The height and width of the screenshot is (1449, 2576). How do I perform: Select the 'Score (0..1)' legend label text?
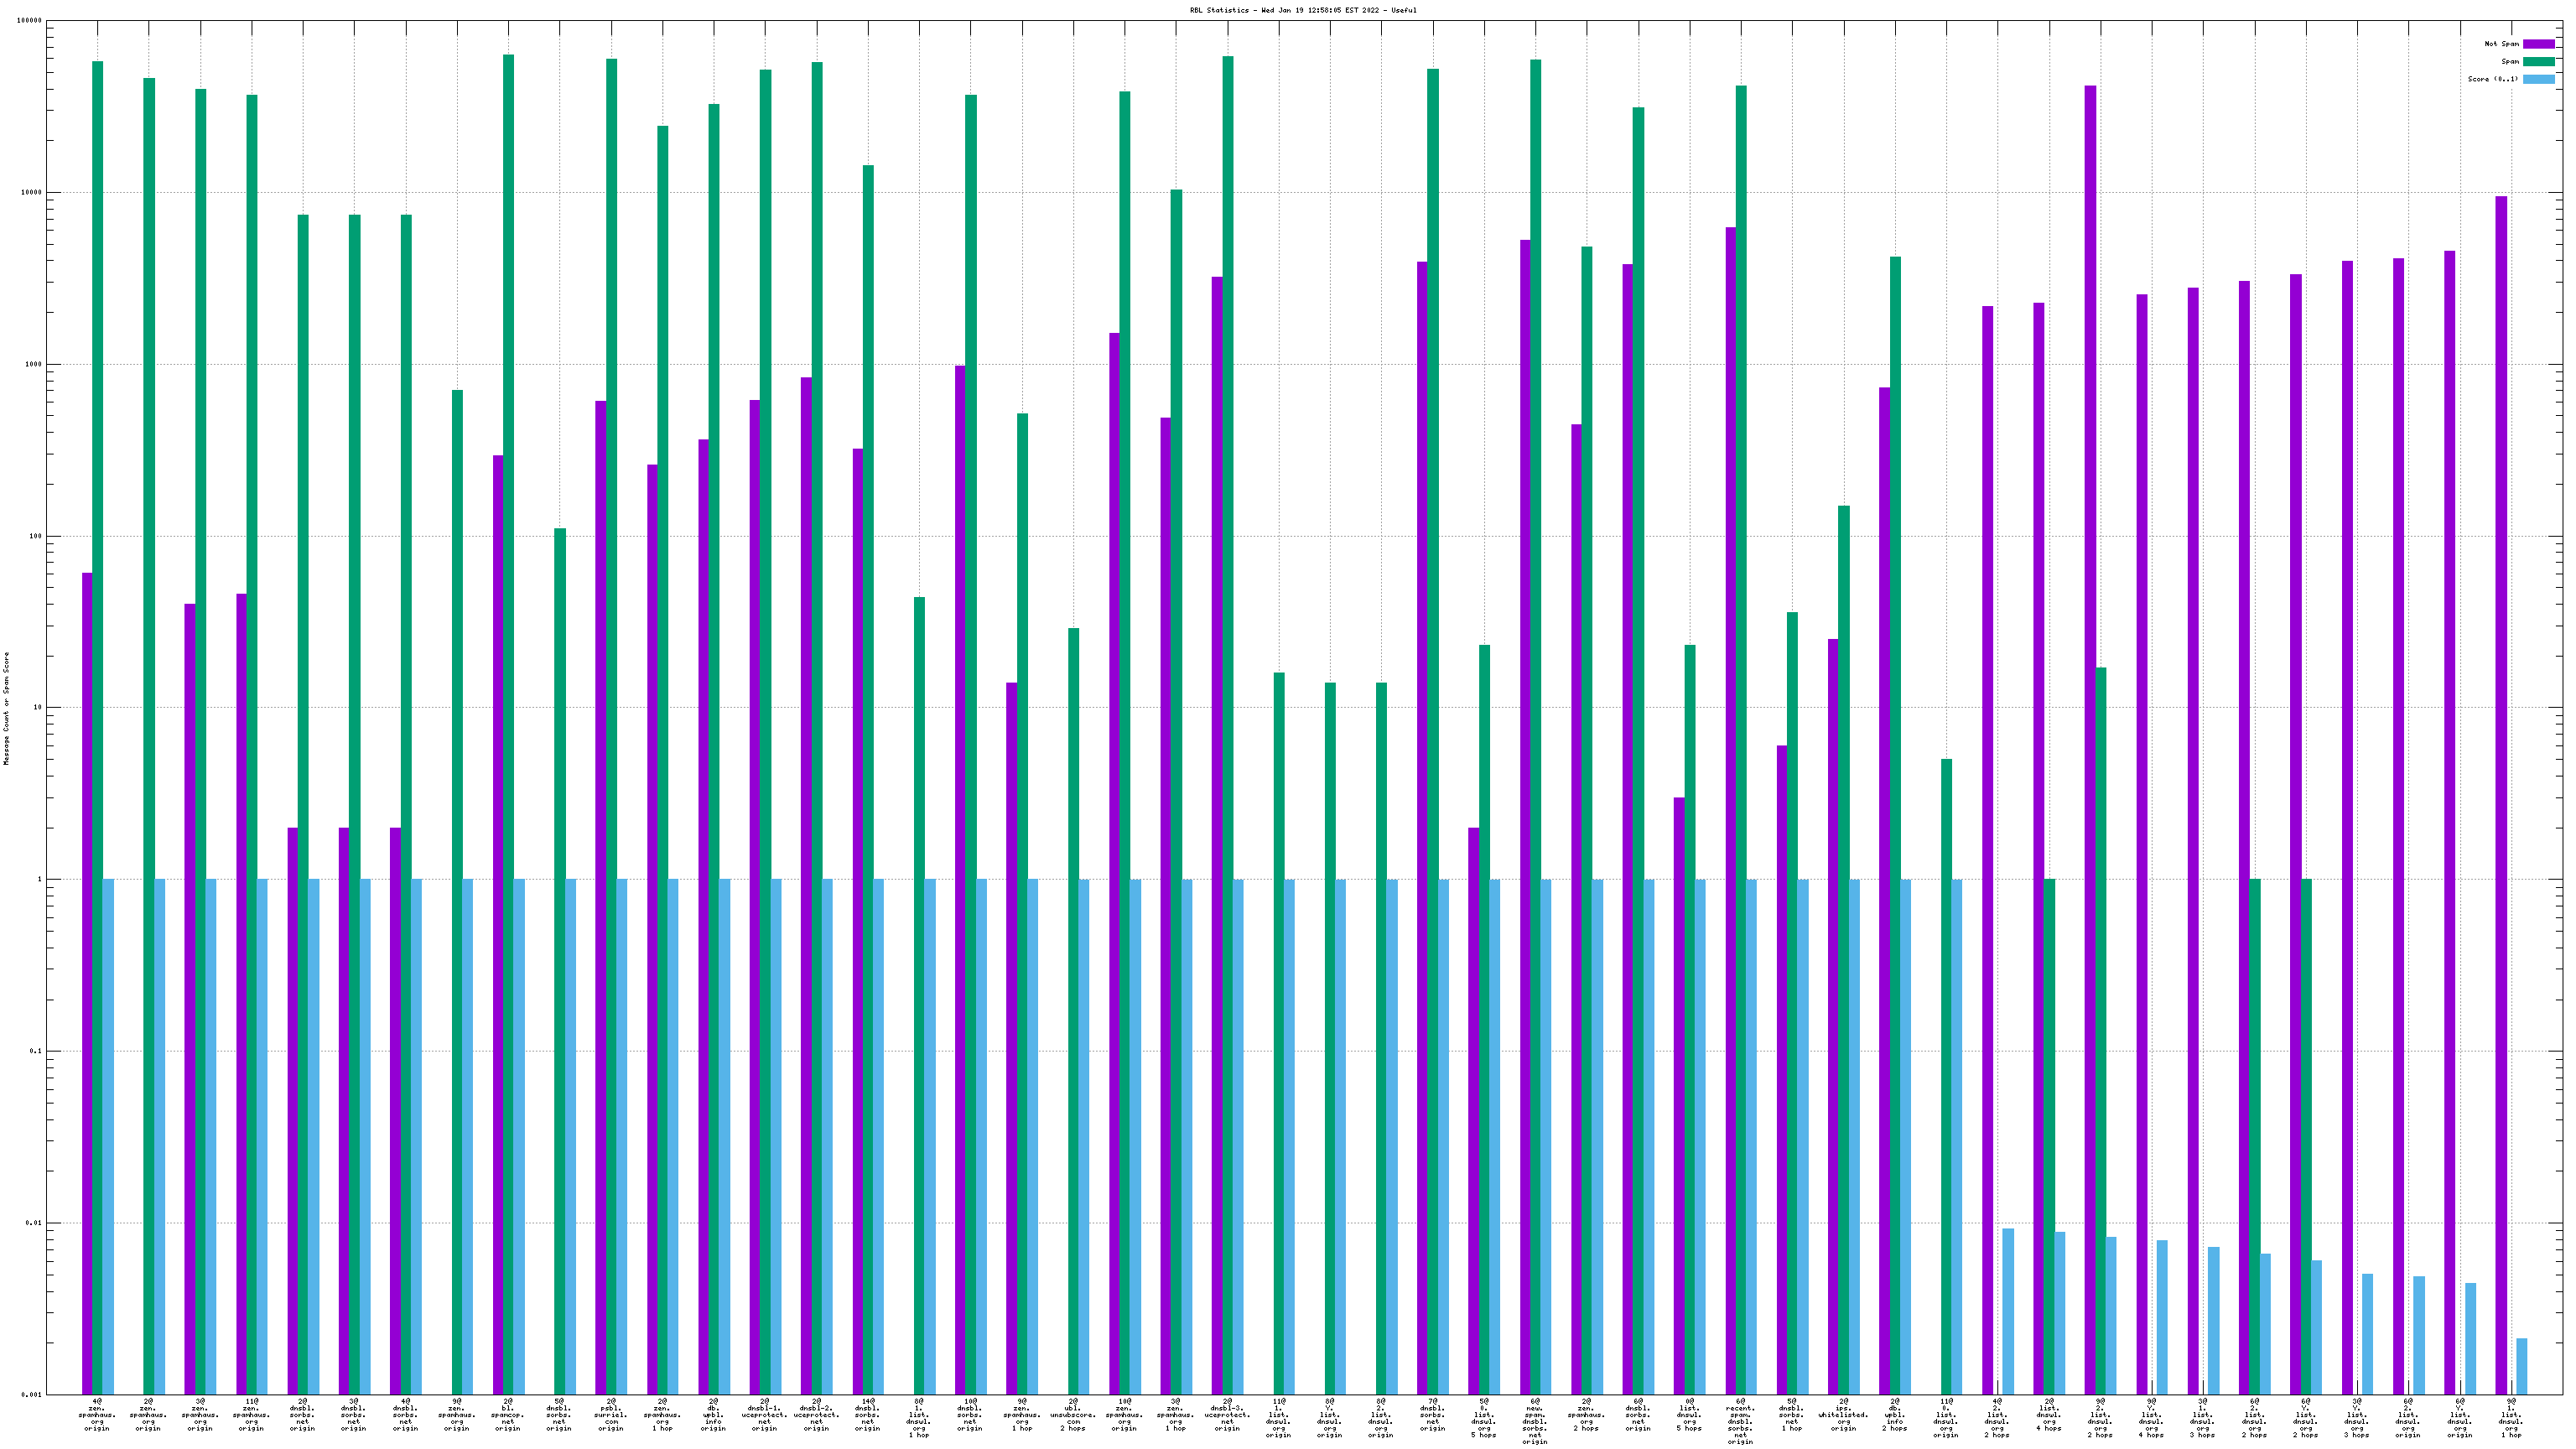coord(2492,79)
